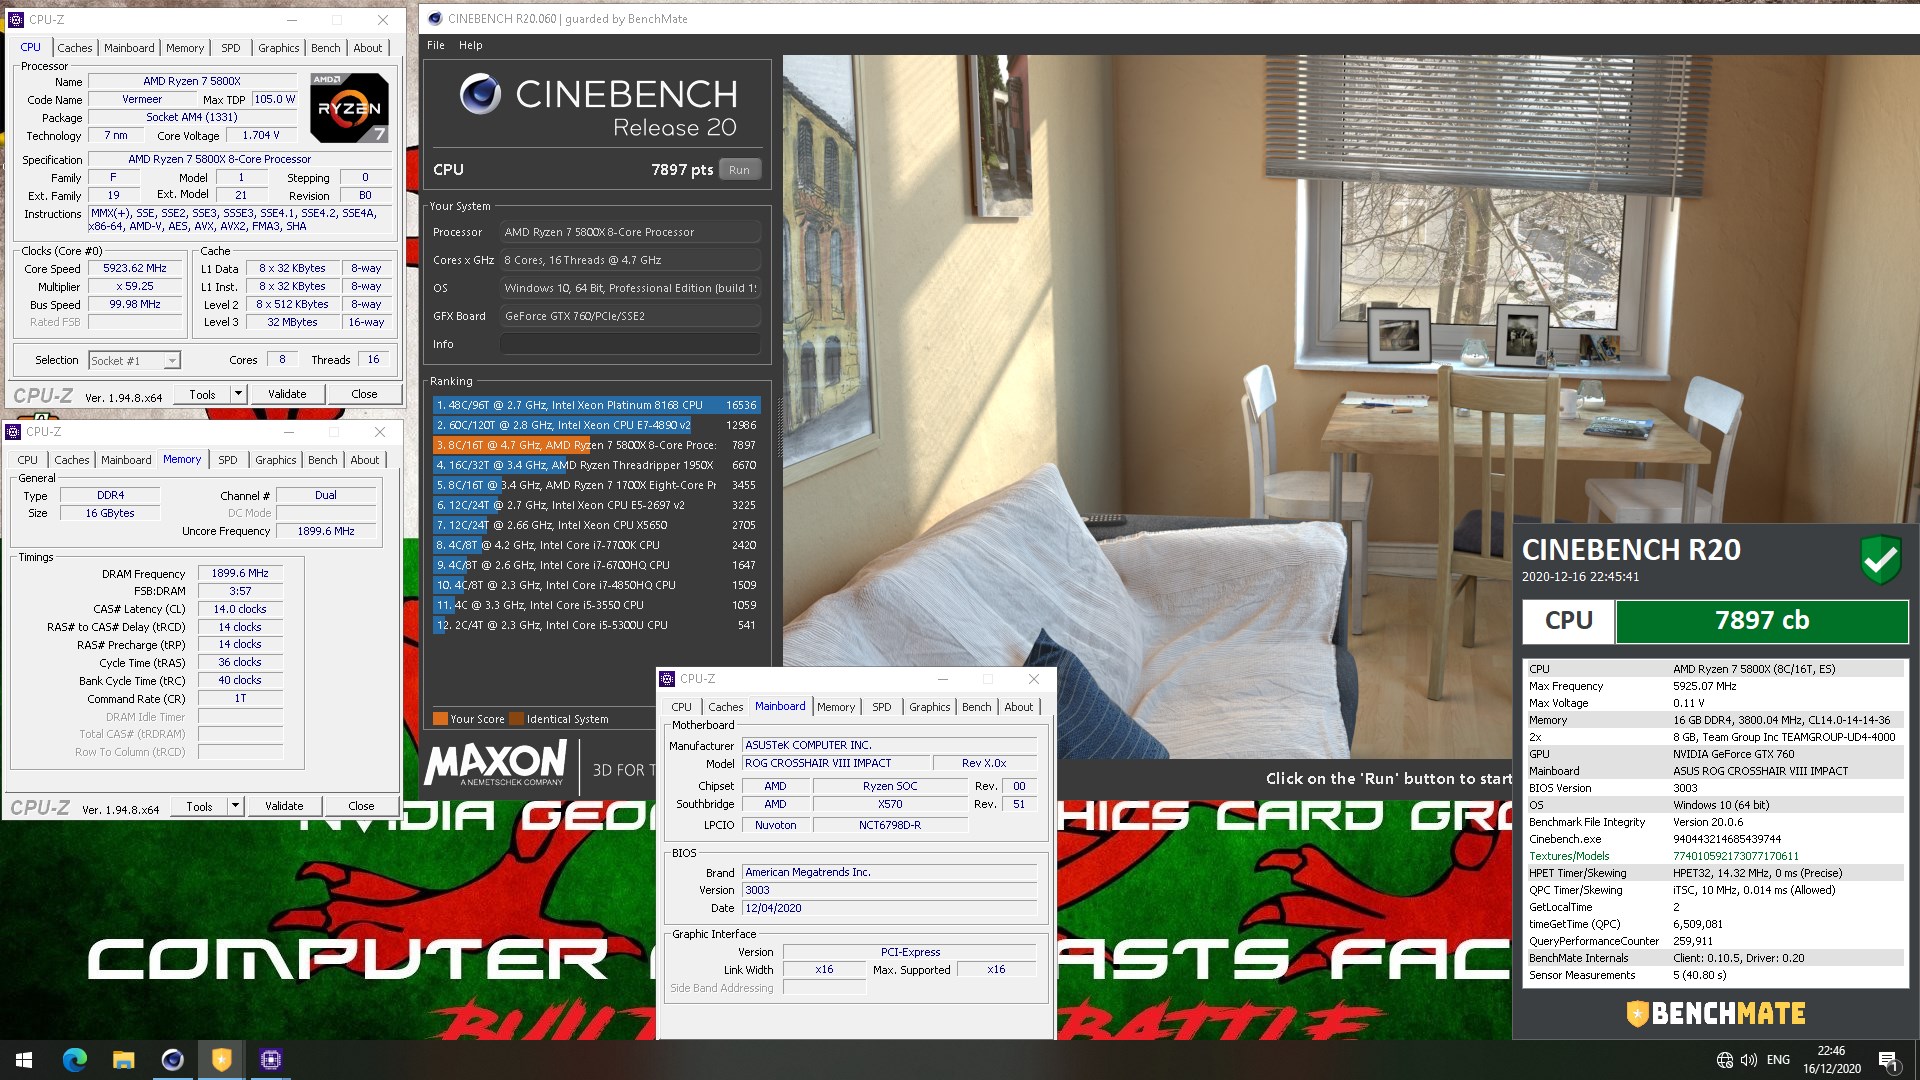This screenshot has width=1920, height=1080.
Task: Click the BenchMate logo at panel bottom
Action: pos(1716,1013)
